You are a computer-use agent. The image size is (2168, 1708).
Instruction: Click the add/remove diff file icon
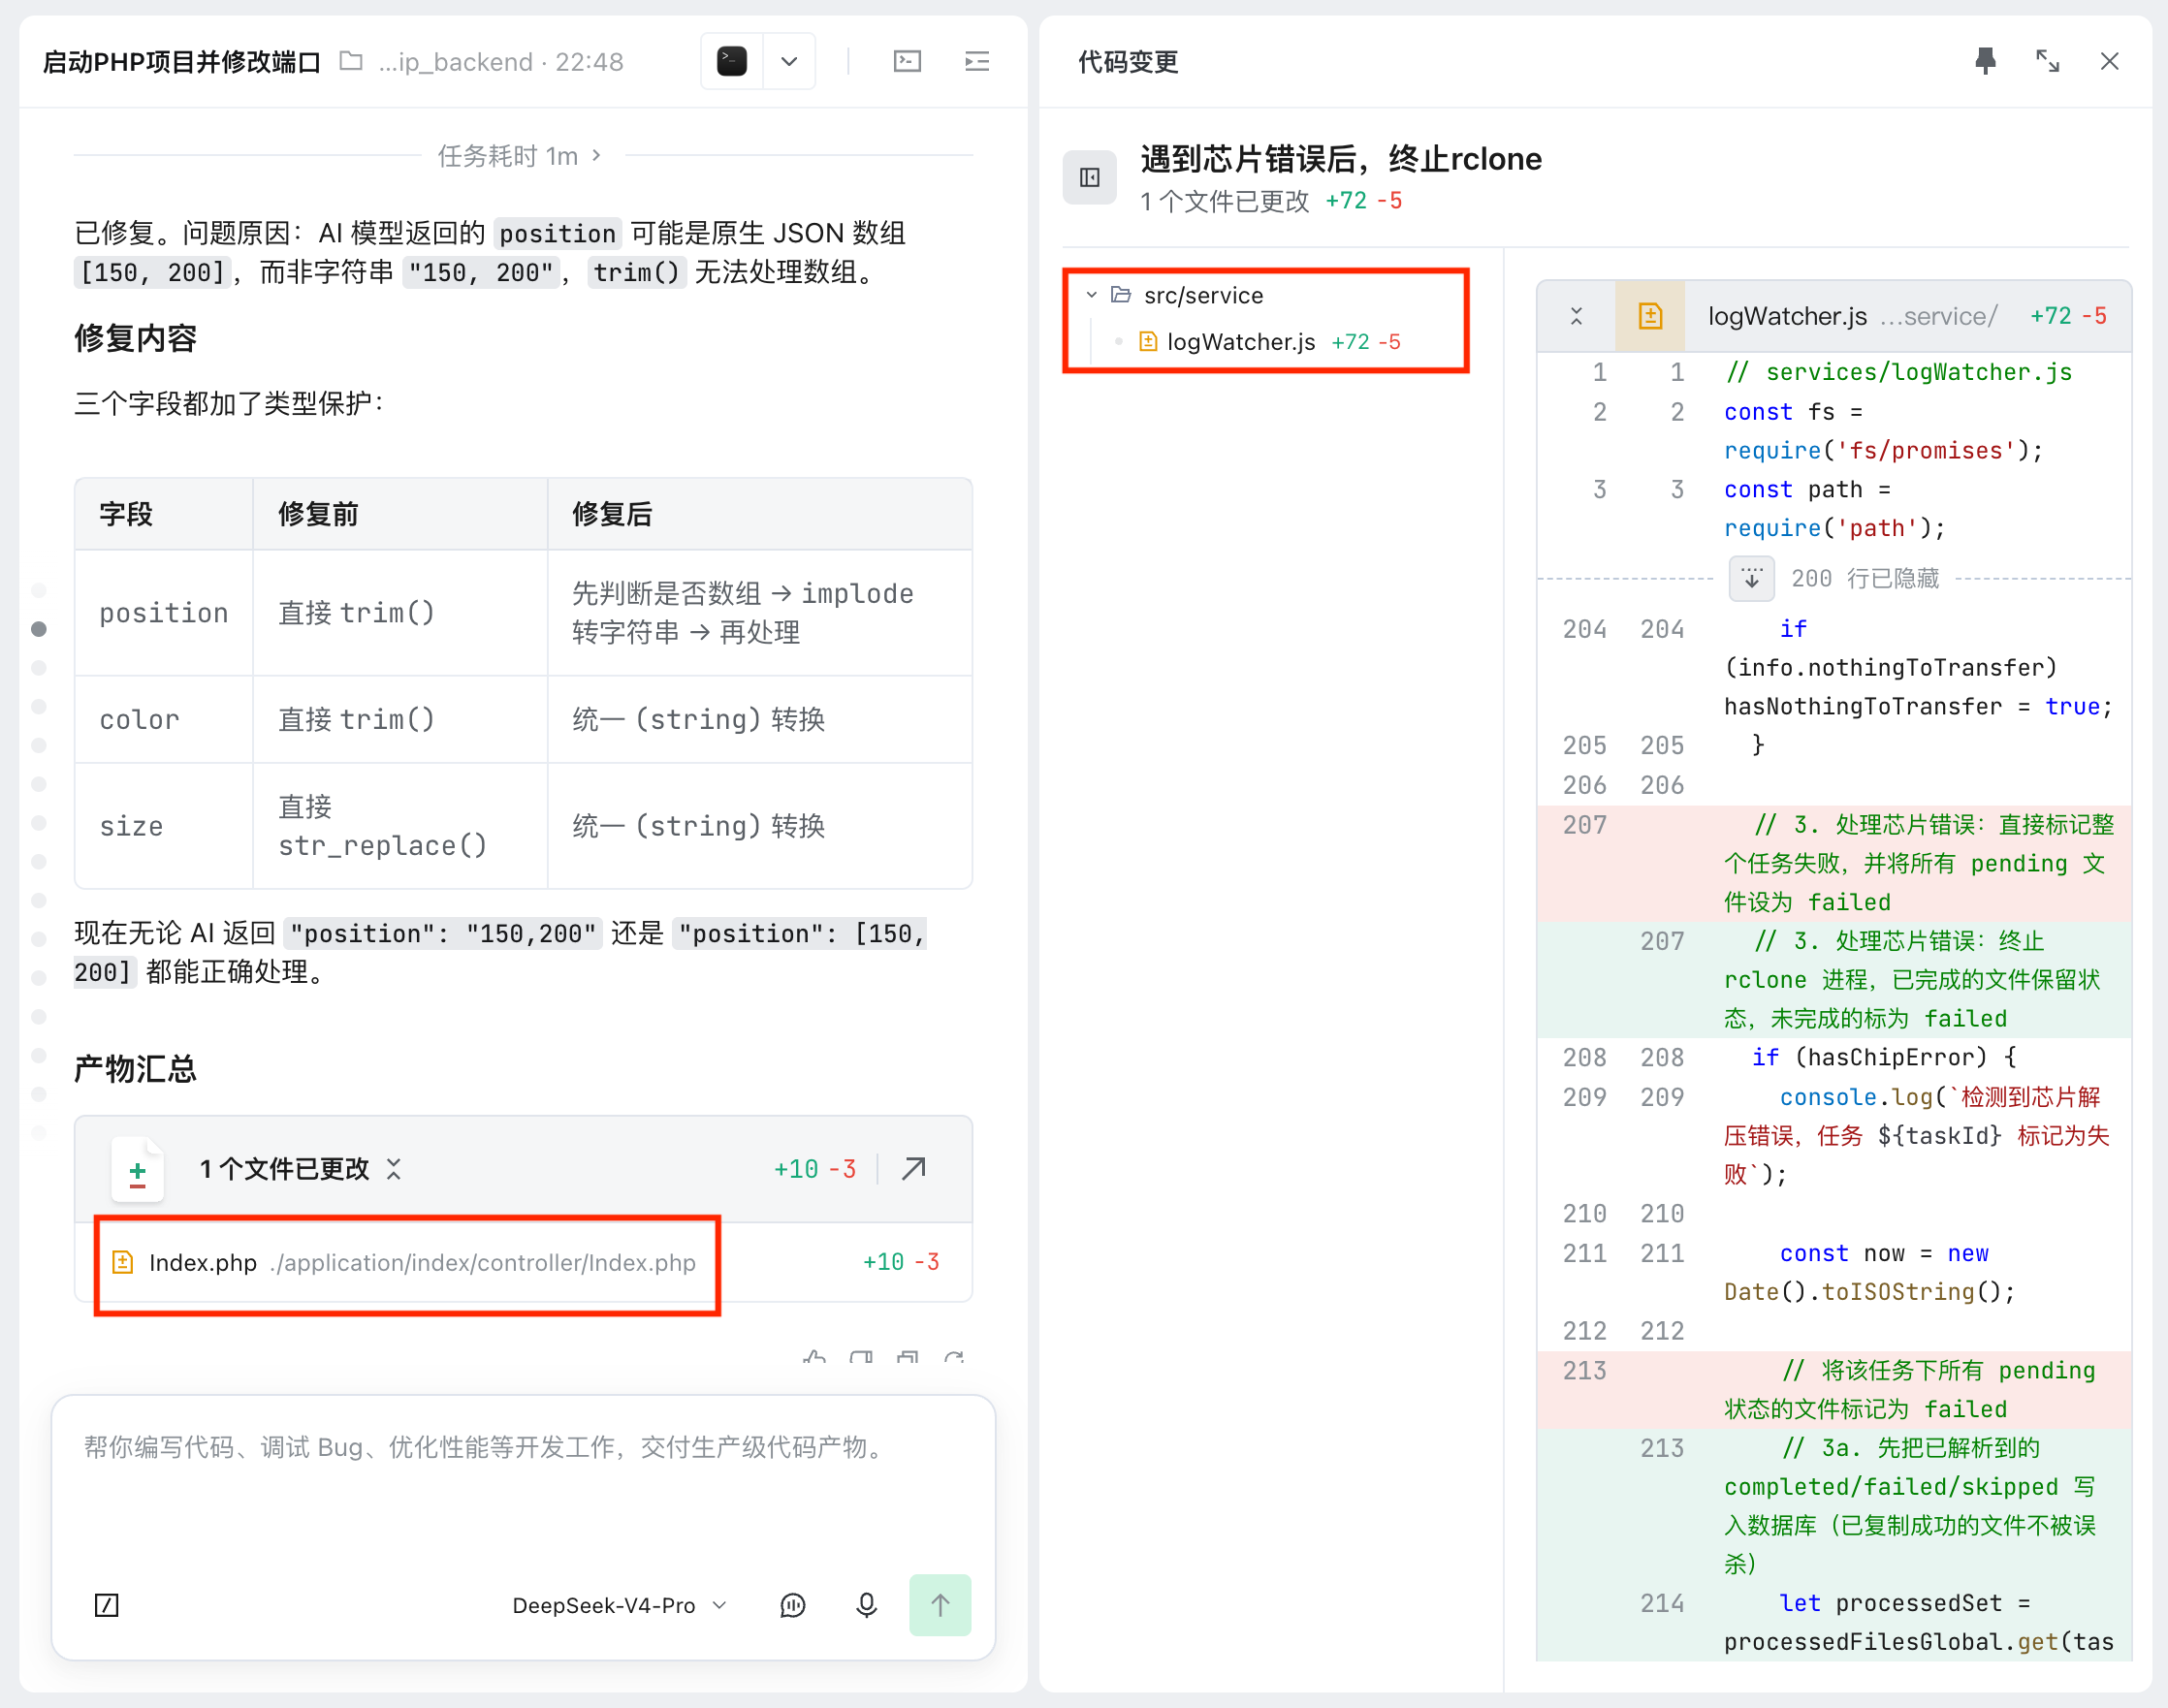138,1171
